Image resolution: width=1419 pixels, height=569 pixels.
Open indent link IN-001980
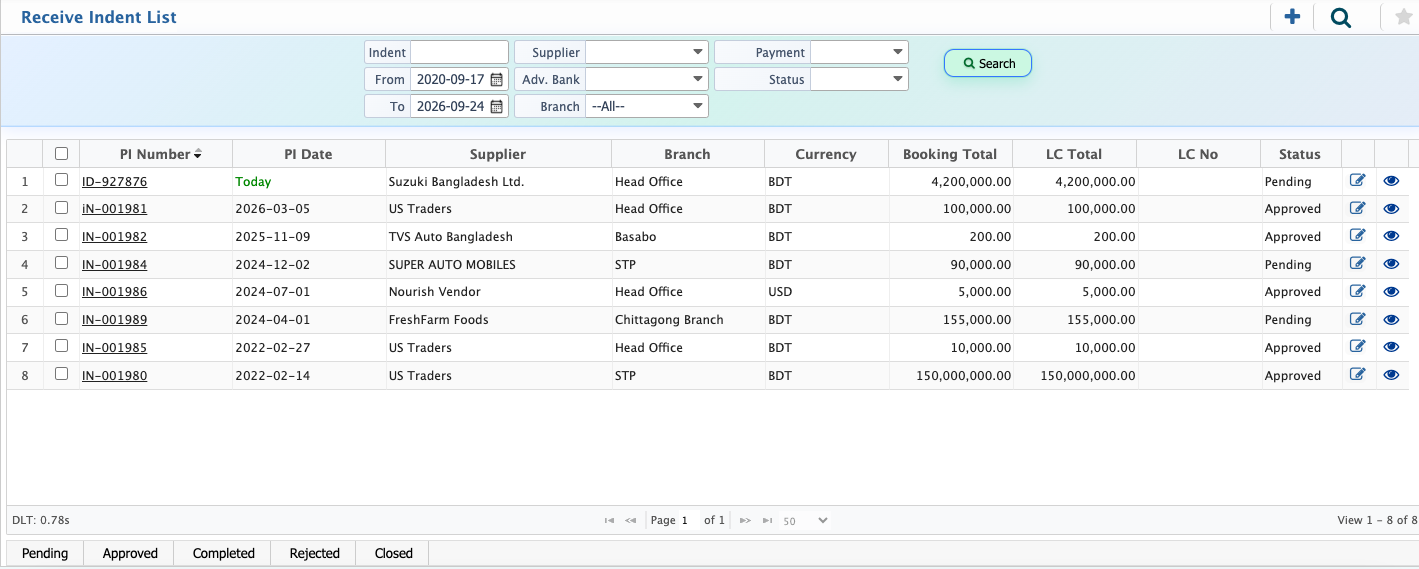coord(114,376)
